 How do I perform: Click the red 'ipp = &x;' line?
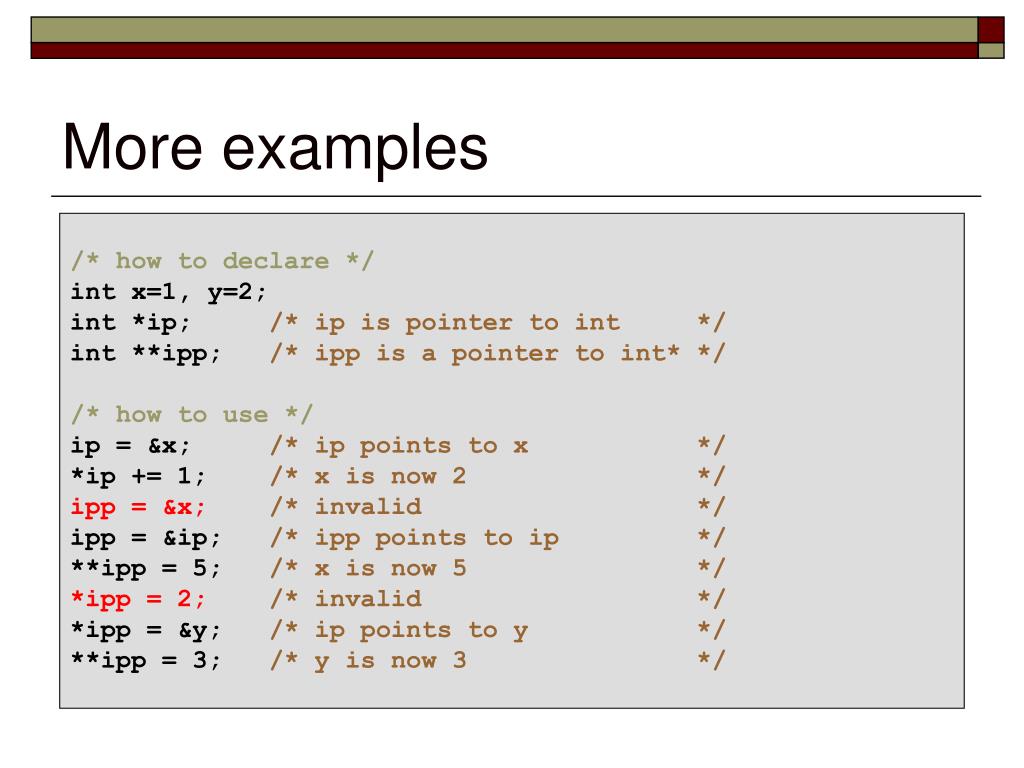tap(138, 507)
